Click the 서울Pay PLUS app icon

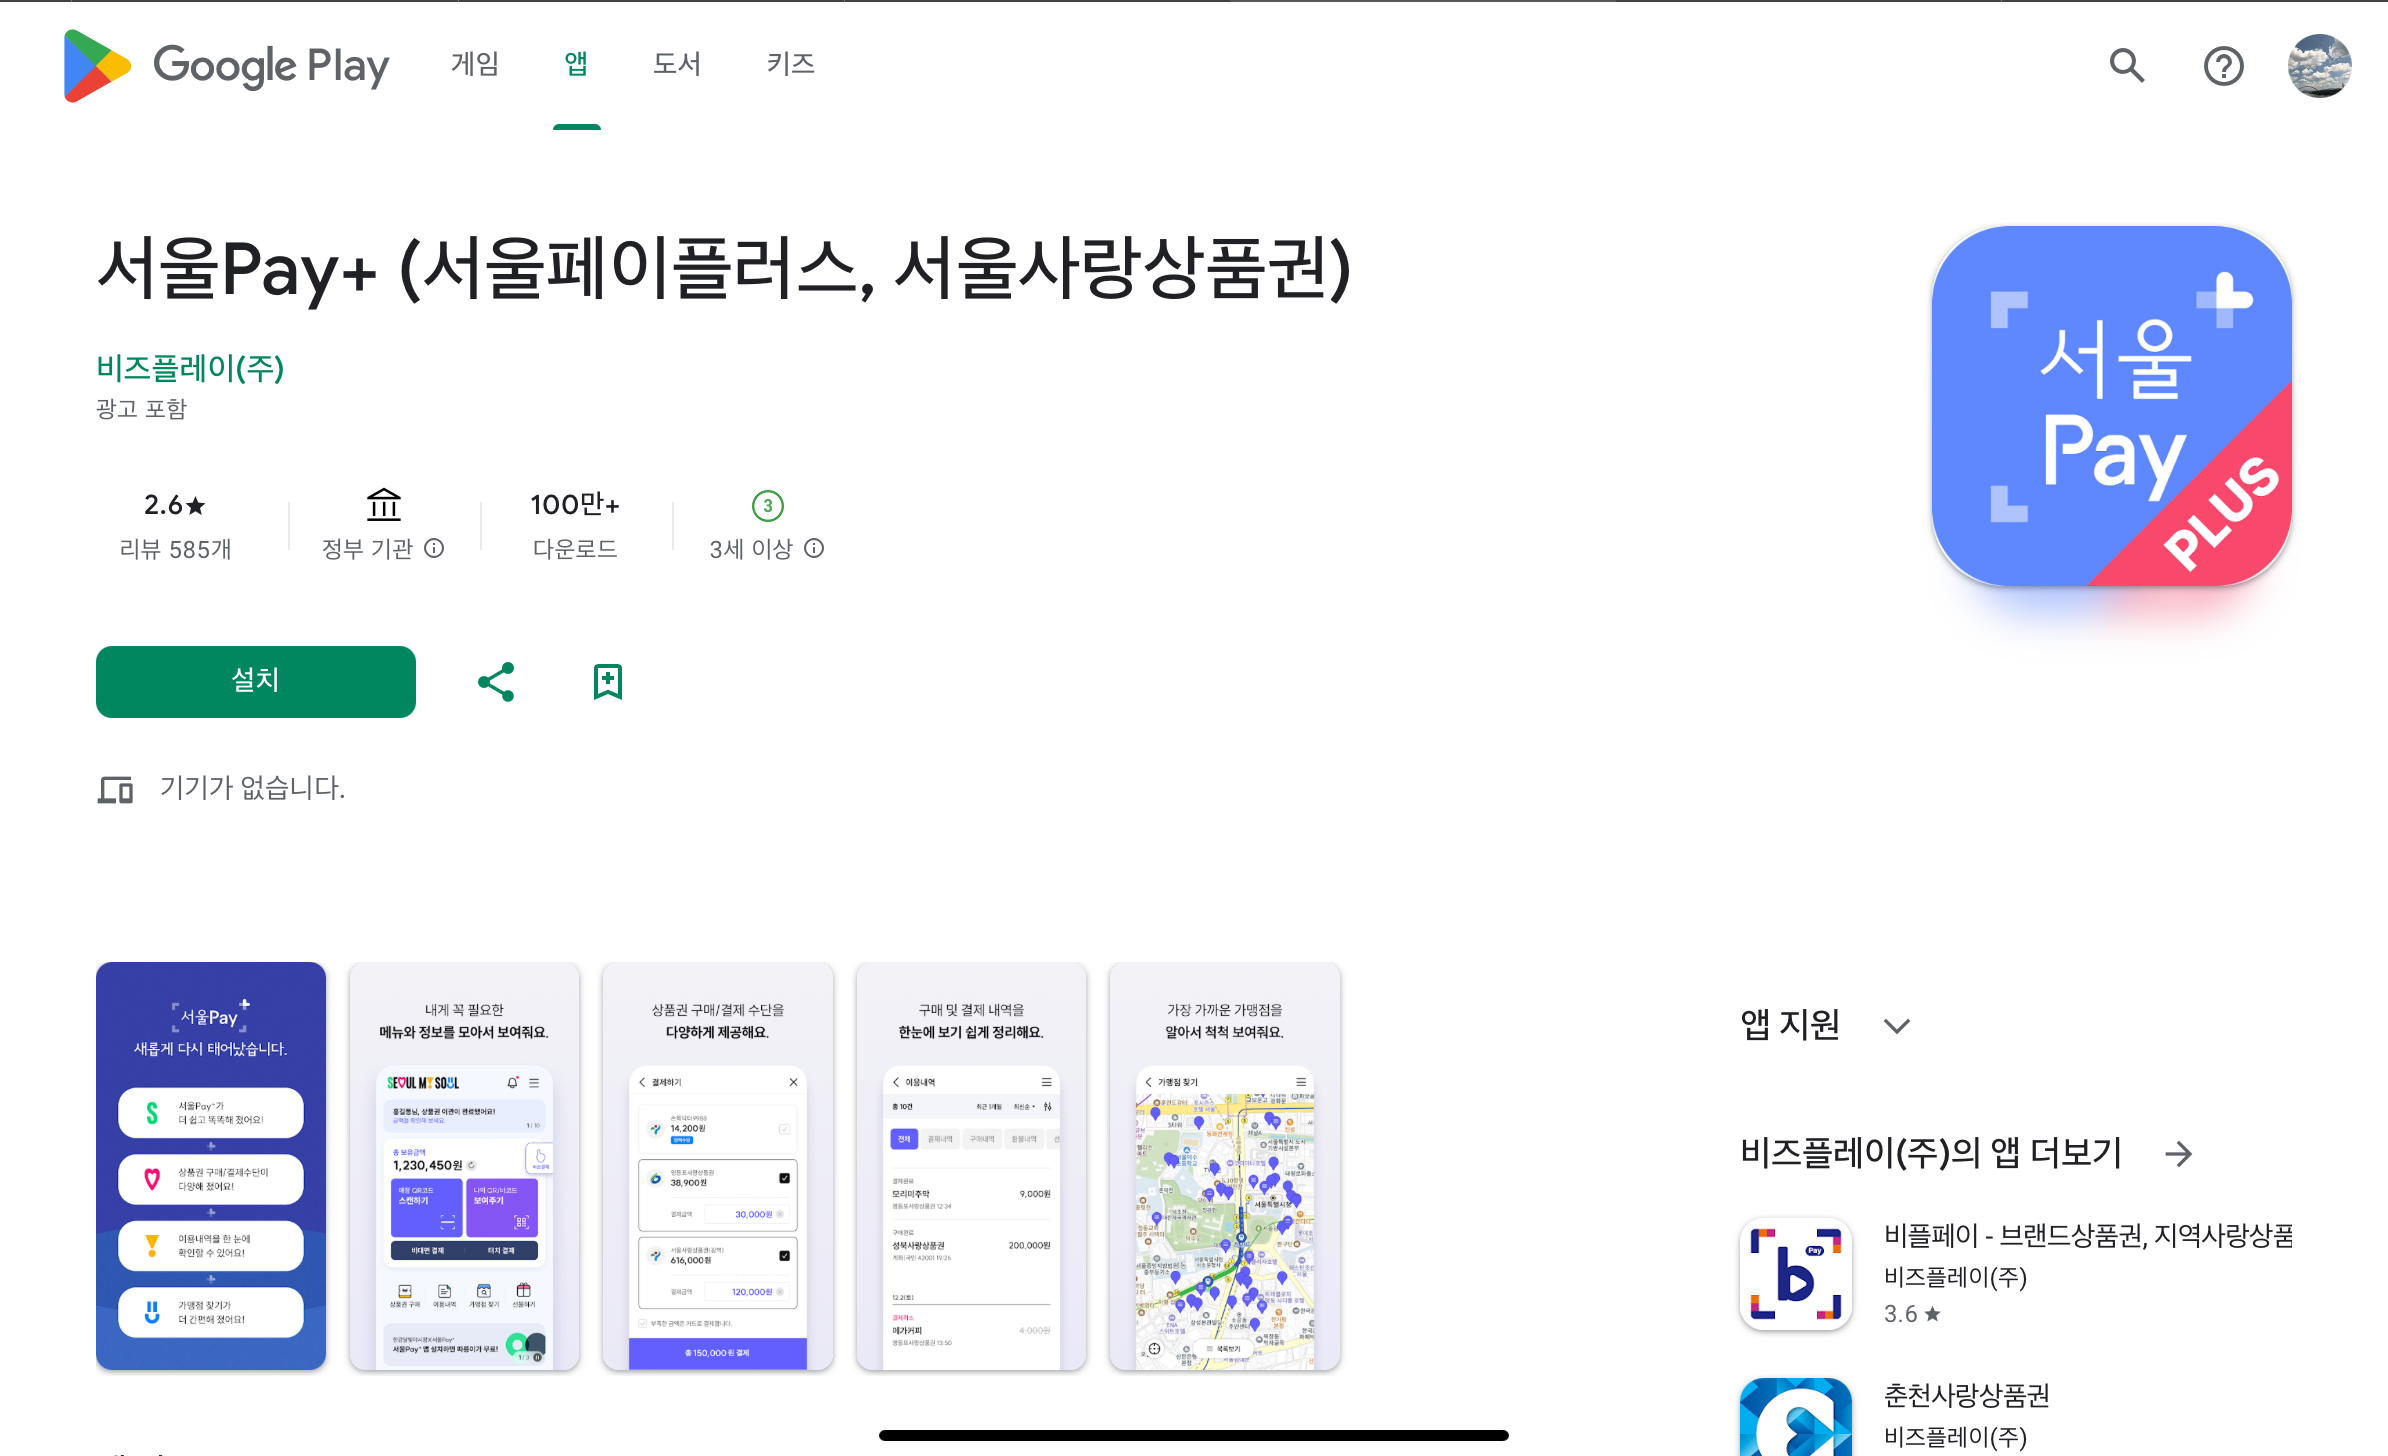point(2111,406)
